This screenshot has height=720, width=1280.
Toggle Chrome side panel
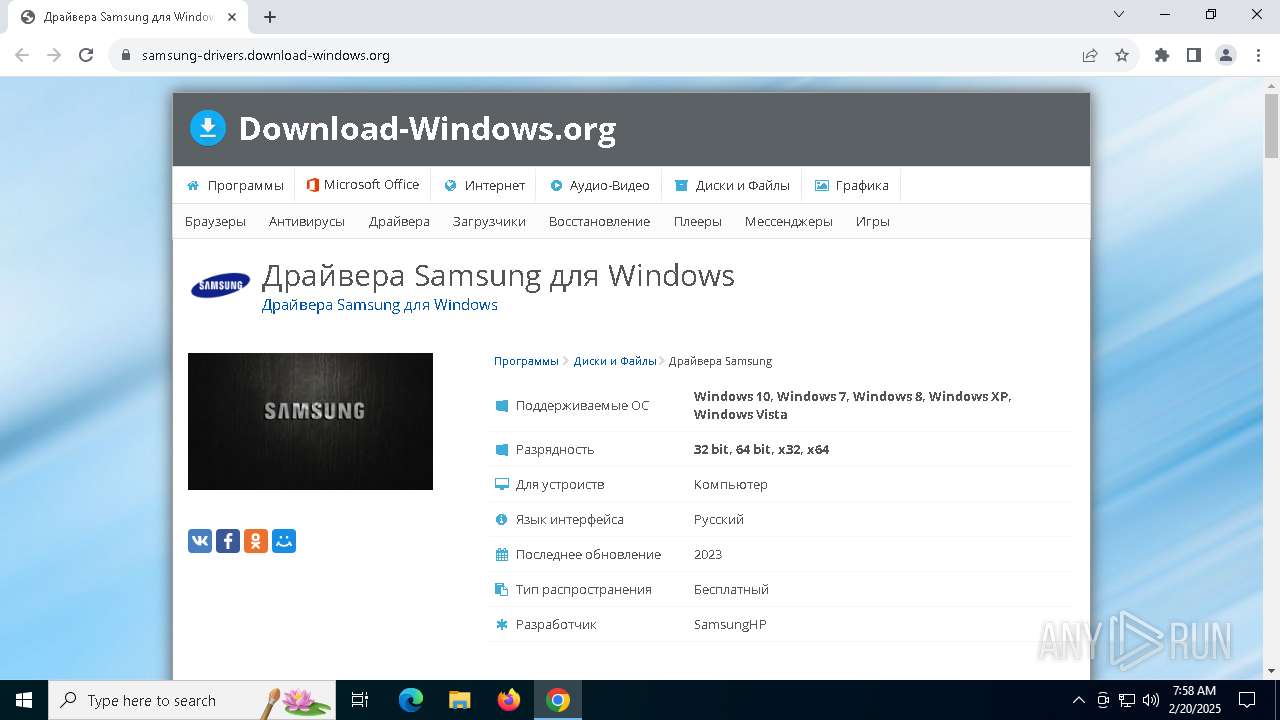click(x=1194, y=55)
